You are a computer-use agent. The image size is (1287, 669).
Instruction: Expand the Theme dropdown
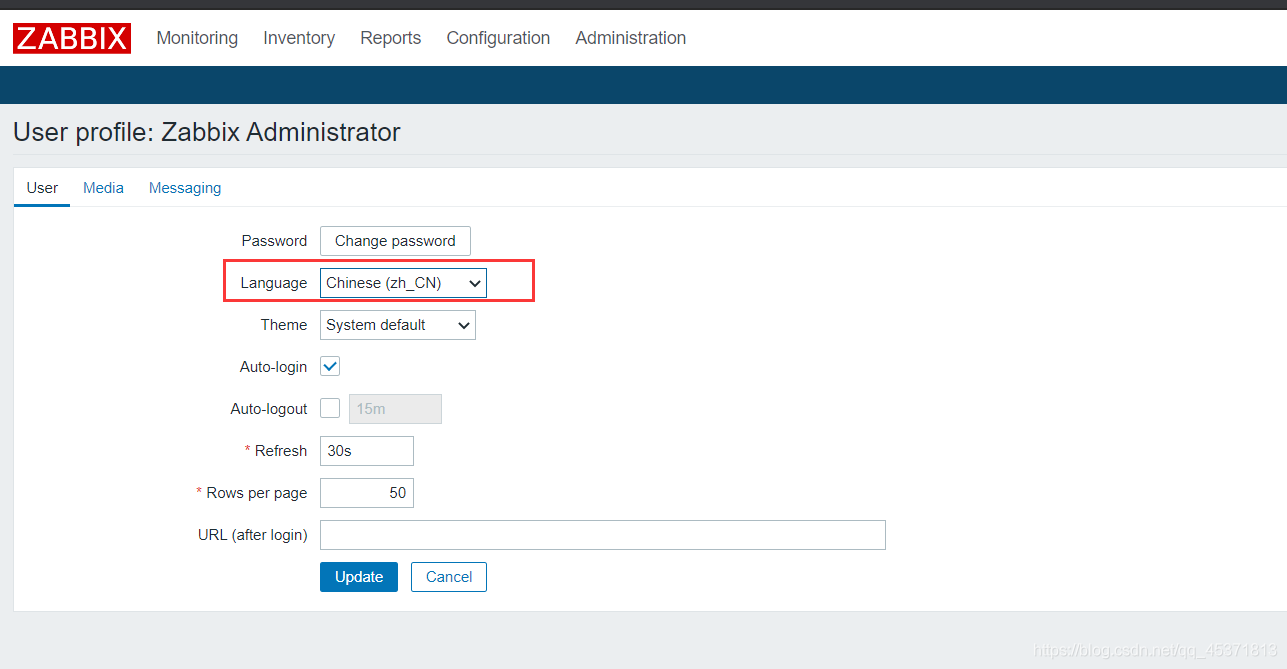pyautogui.click(x=398, y=325)
